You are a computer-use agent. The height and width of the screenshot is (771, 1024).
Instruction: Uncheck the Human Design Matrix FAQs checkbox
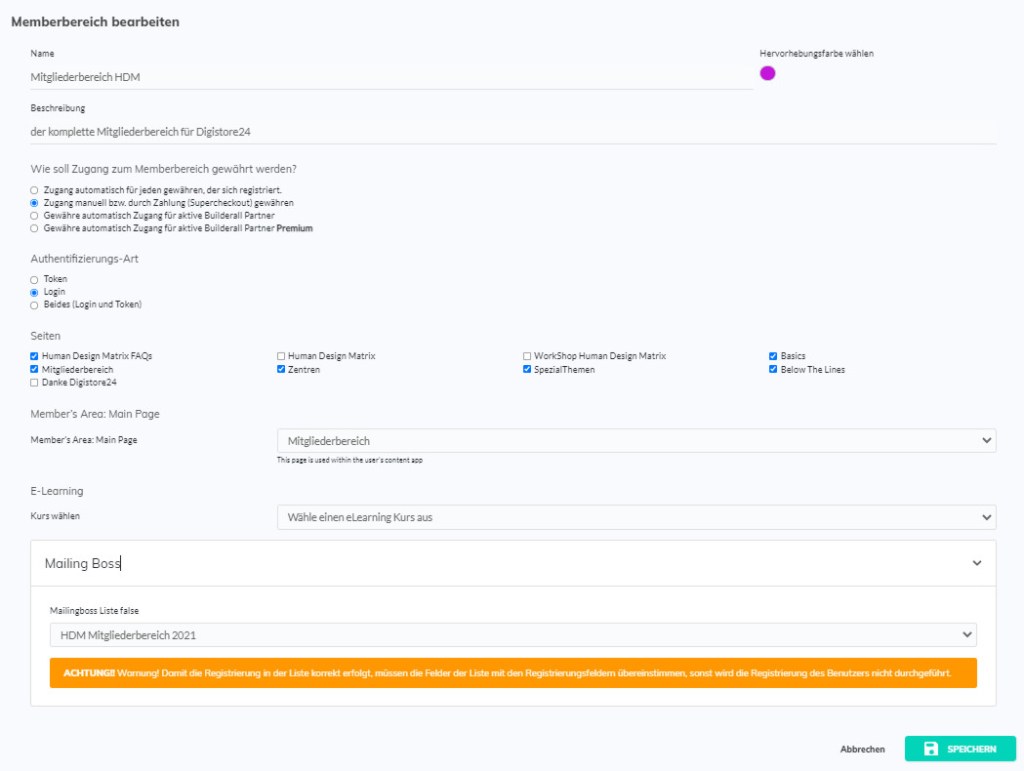pyautogui.click(x=35, y=356)
